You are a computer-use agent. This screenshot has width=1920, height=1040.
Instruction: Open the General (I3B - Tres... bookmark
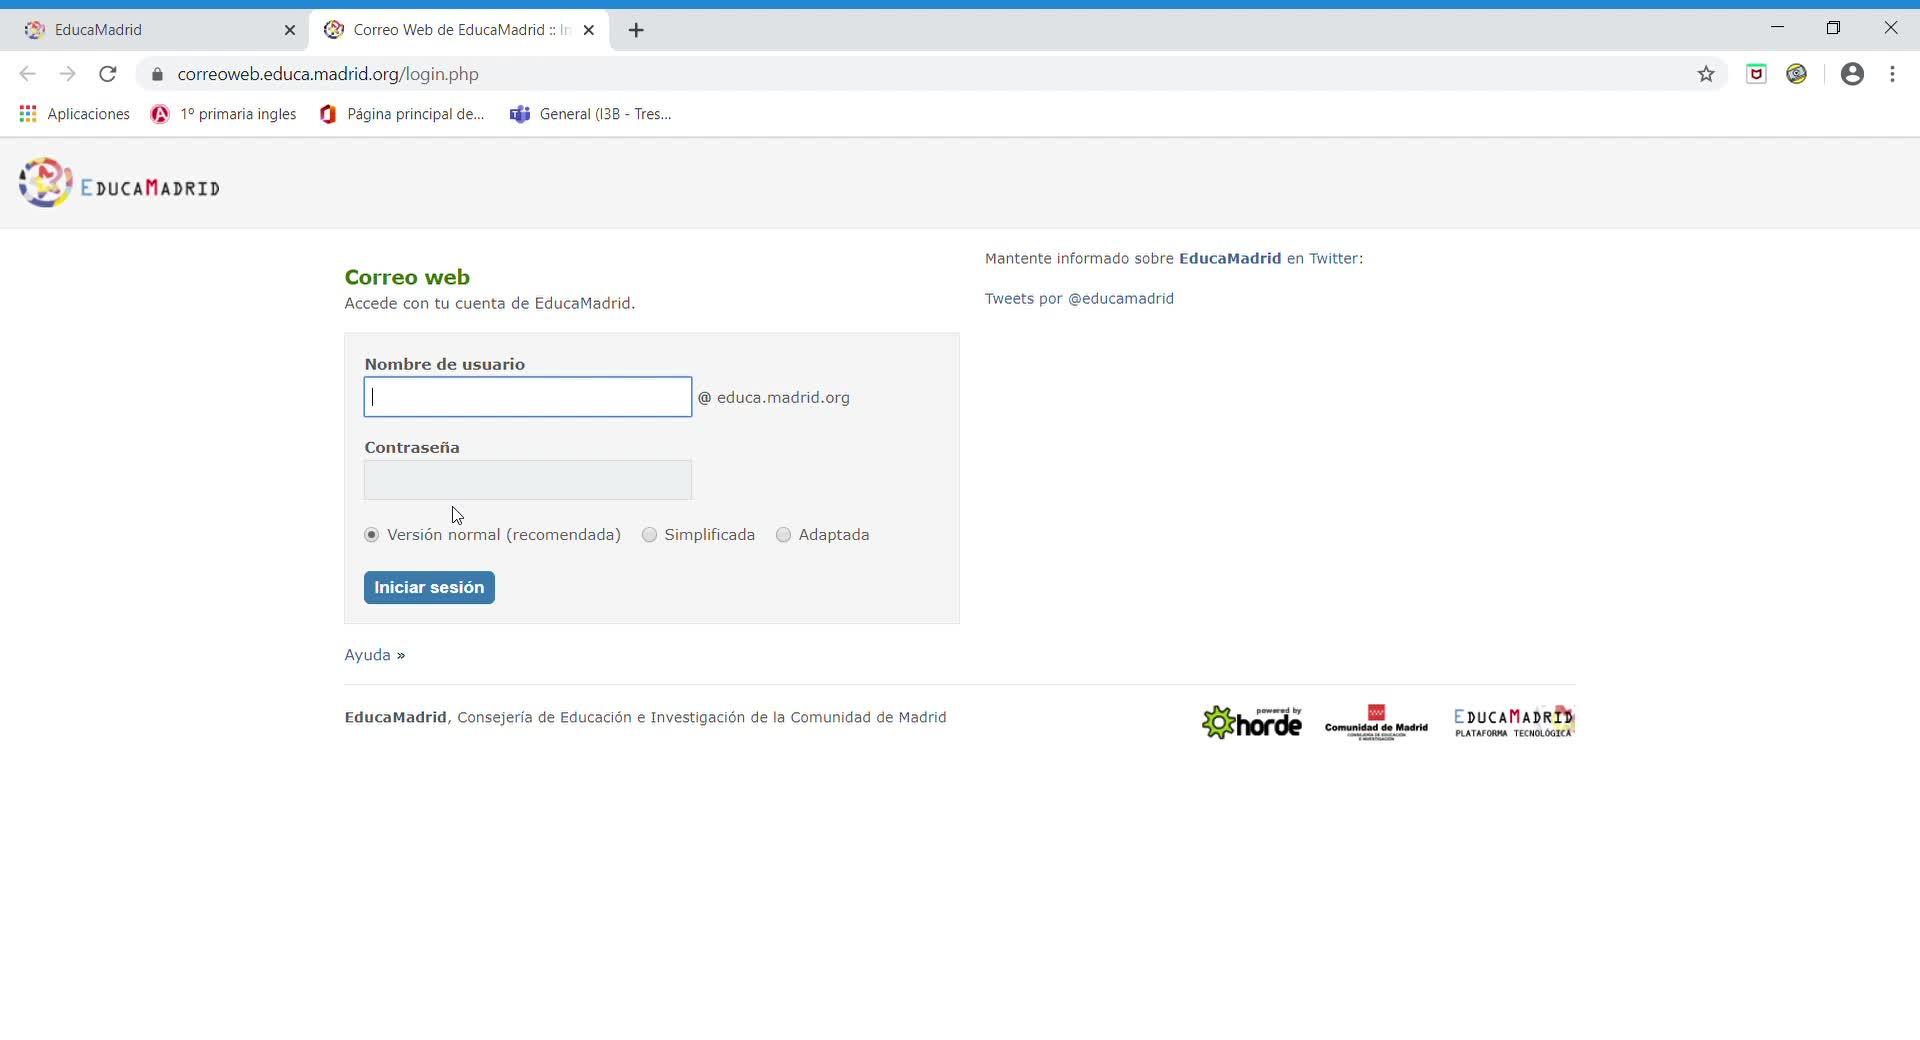(591, 114)
